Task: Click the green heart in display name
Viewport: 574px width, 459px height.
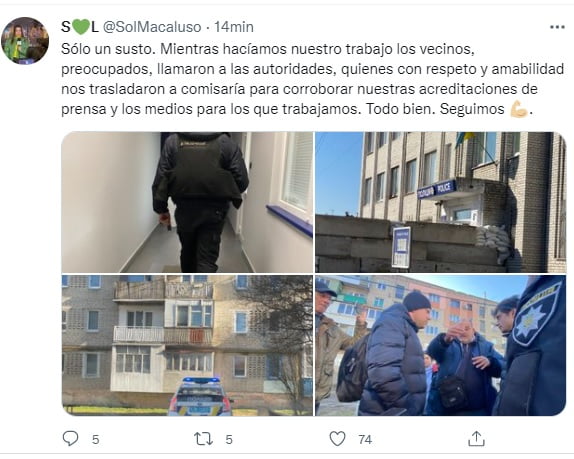Action: point(81,27)
